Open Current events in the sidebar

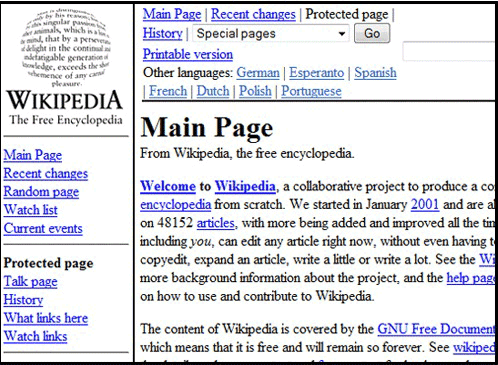click(43, 228)
